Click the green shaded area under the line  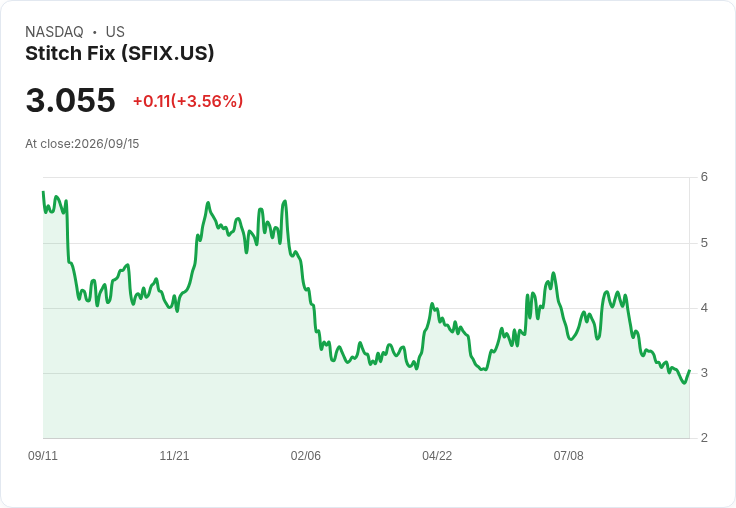pos(366,404)
